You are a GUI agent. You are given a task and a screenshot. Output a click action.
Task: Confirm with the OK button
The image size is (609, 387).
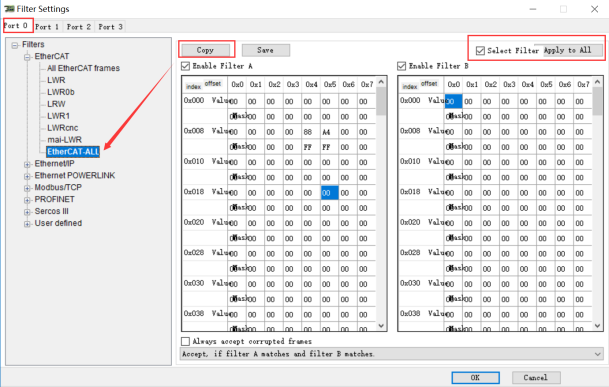coord(475,377)
